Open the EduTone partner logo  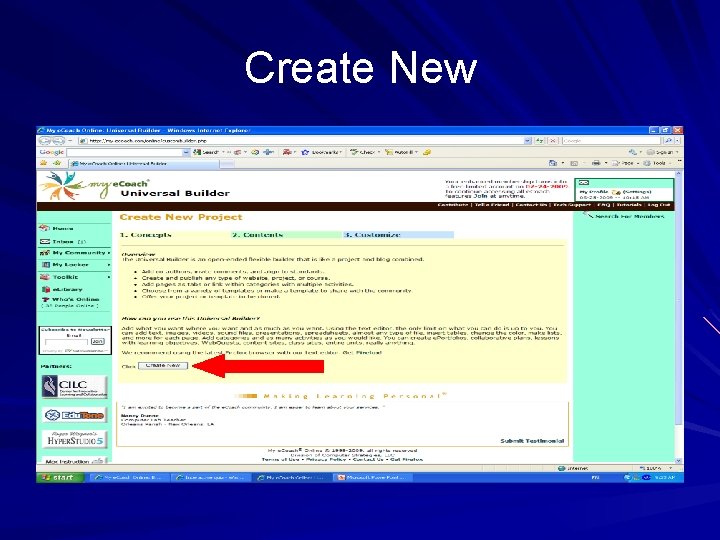point(74,415)
